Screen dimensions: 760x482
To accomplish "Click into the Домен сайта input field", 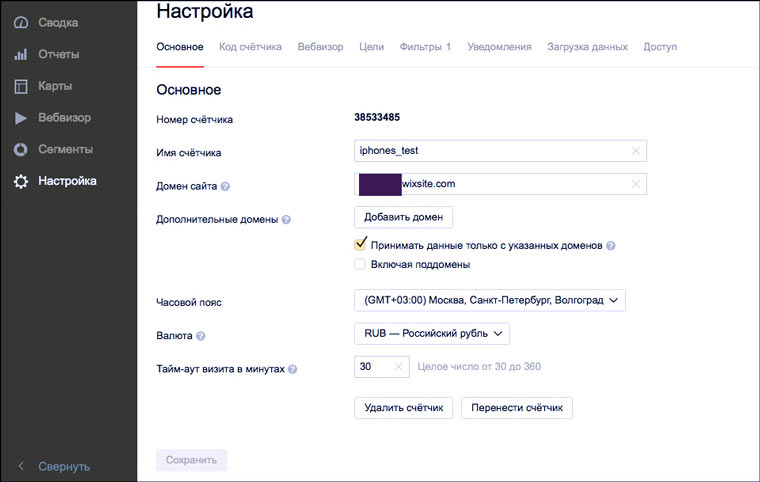I will pos(500,184).
